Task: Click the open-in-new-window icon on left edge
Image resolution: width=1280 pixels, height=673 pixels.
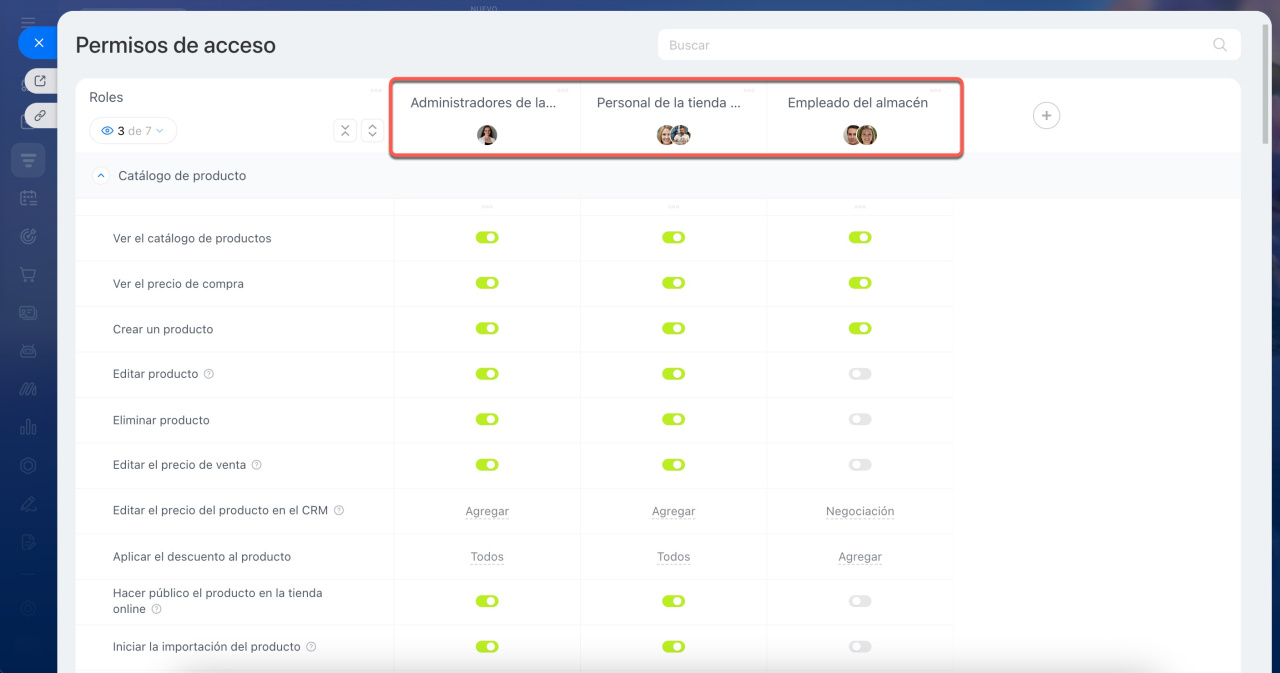Action: point(40,81)
